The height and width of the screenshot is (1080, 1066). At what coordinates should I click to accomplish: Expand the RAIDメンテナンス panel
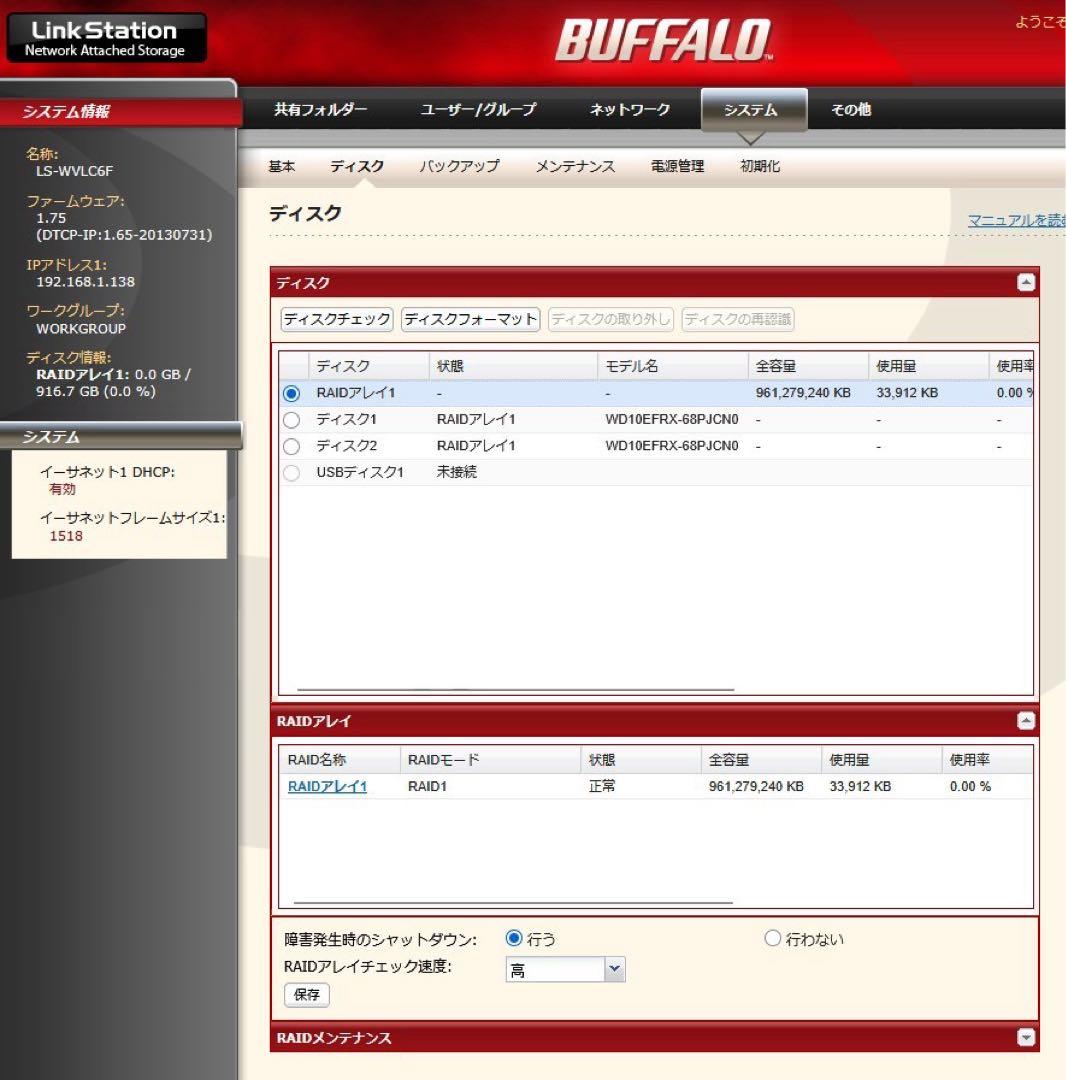1026,1037
